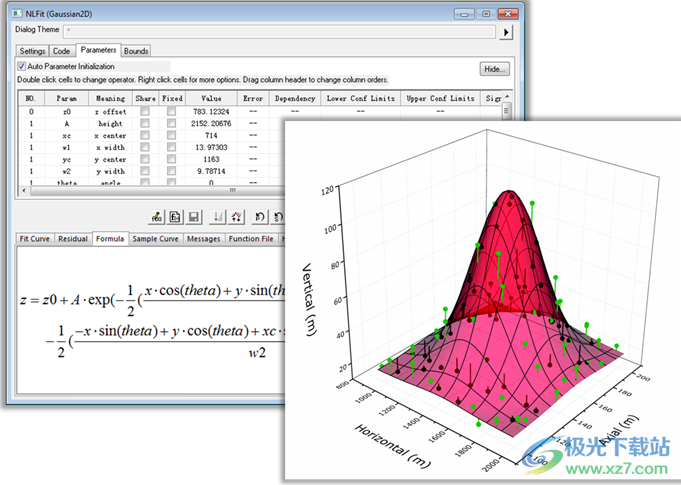Check the Share box for z0
Screen dimensions: 681x485
coord(145,112)
